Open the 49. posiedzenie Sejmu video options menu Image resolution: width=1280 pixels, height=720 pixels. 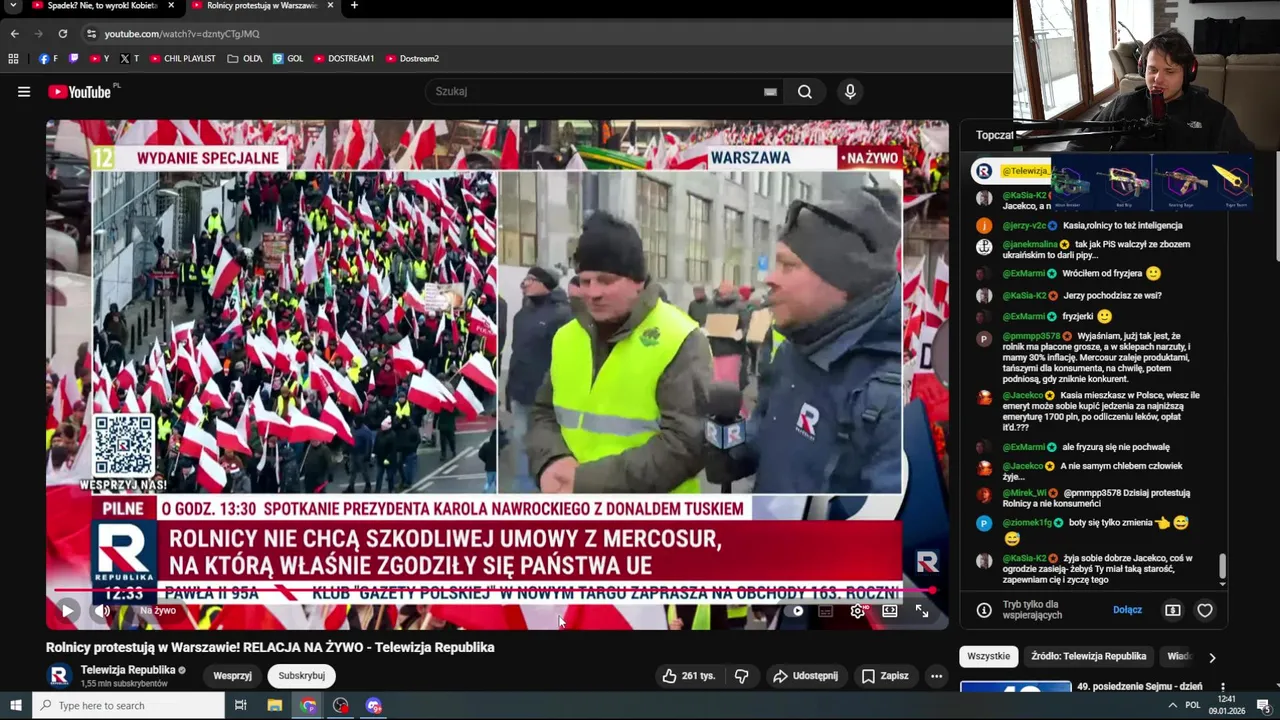pyautogui.click(x=1223, y=688)
